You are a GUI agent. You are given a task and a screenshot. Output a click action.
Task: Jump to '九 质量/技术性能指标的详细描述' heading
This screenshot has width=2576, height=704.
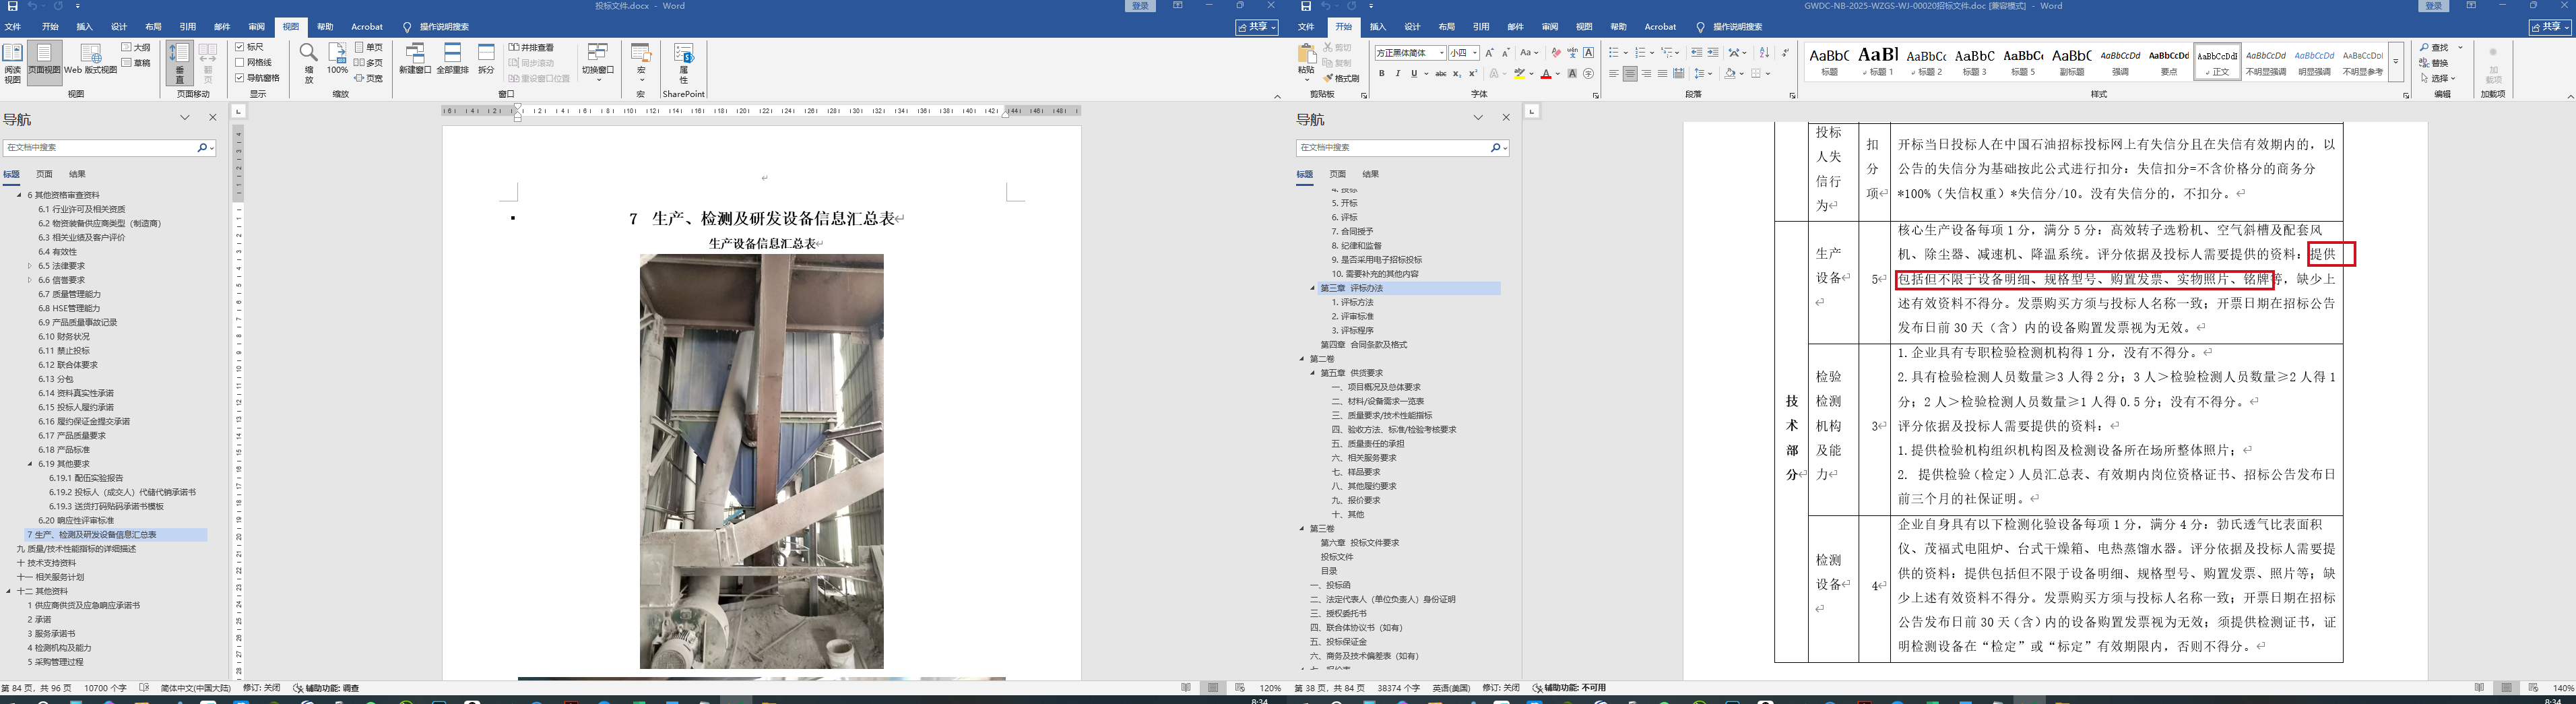coord(76,549)
